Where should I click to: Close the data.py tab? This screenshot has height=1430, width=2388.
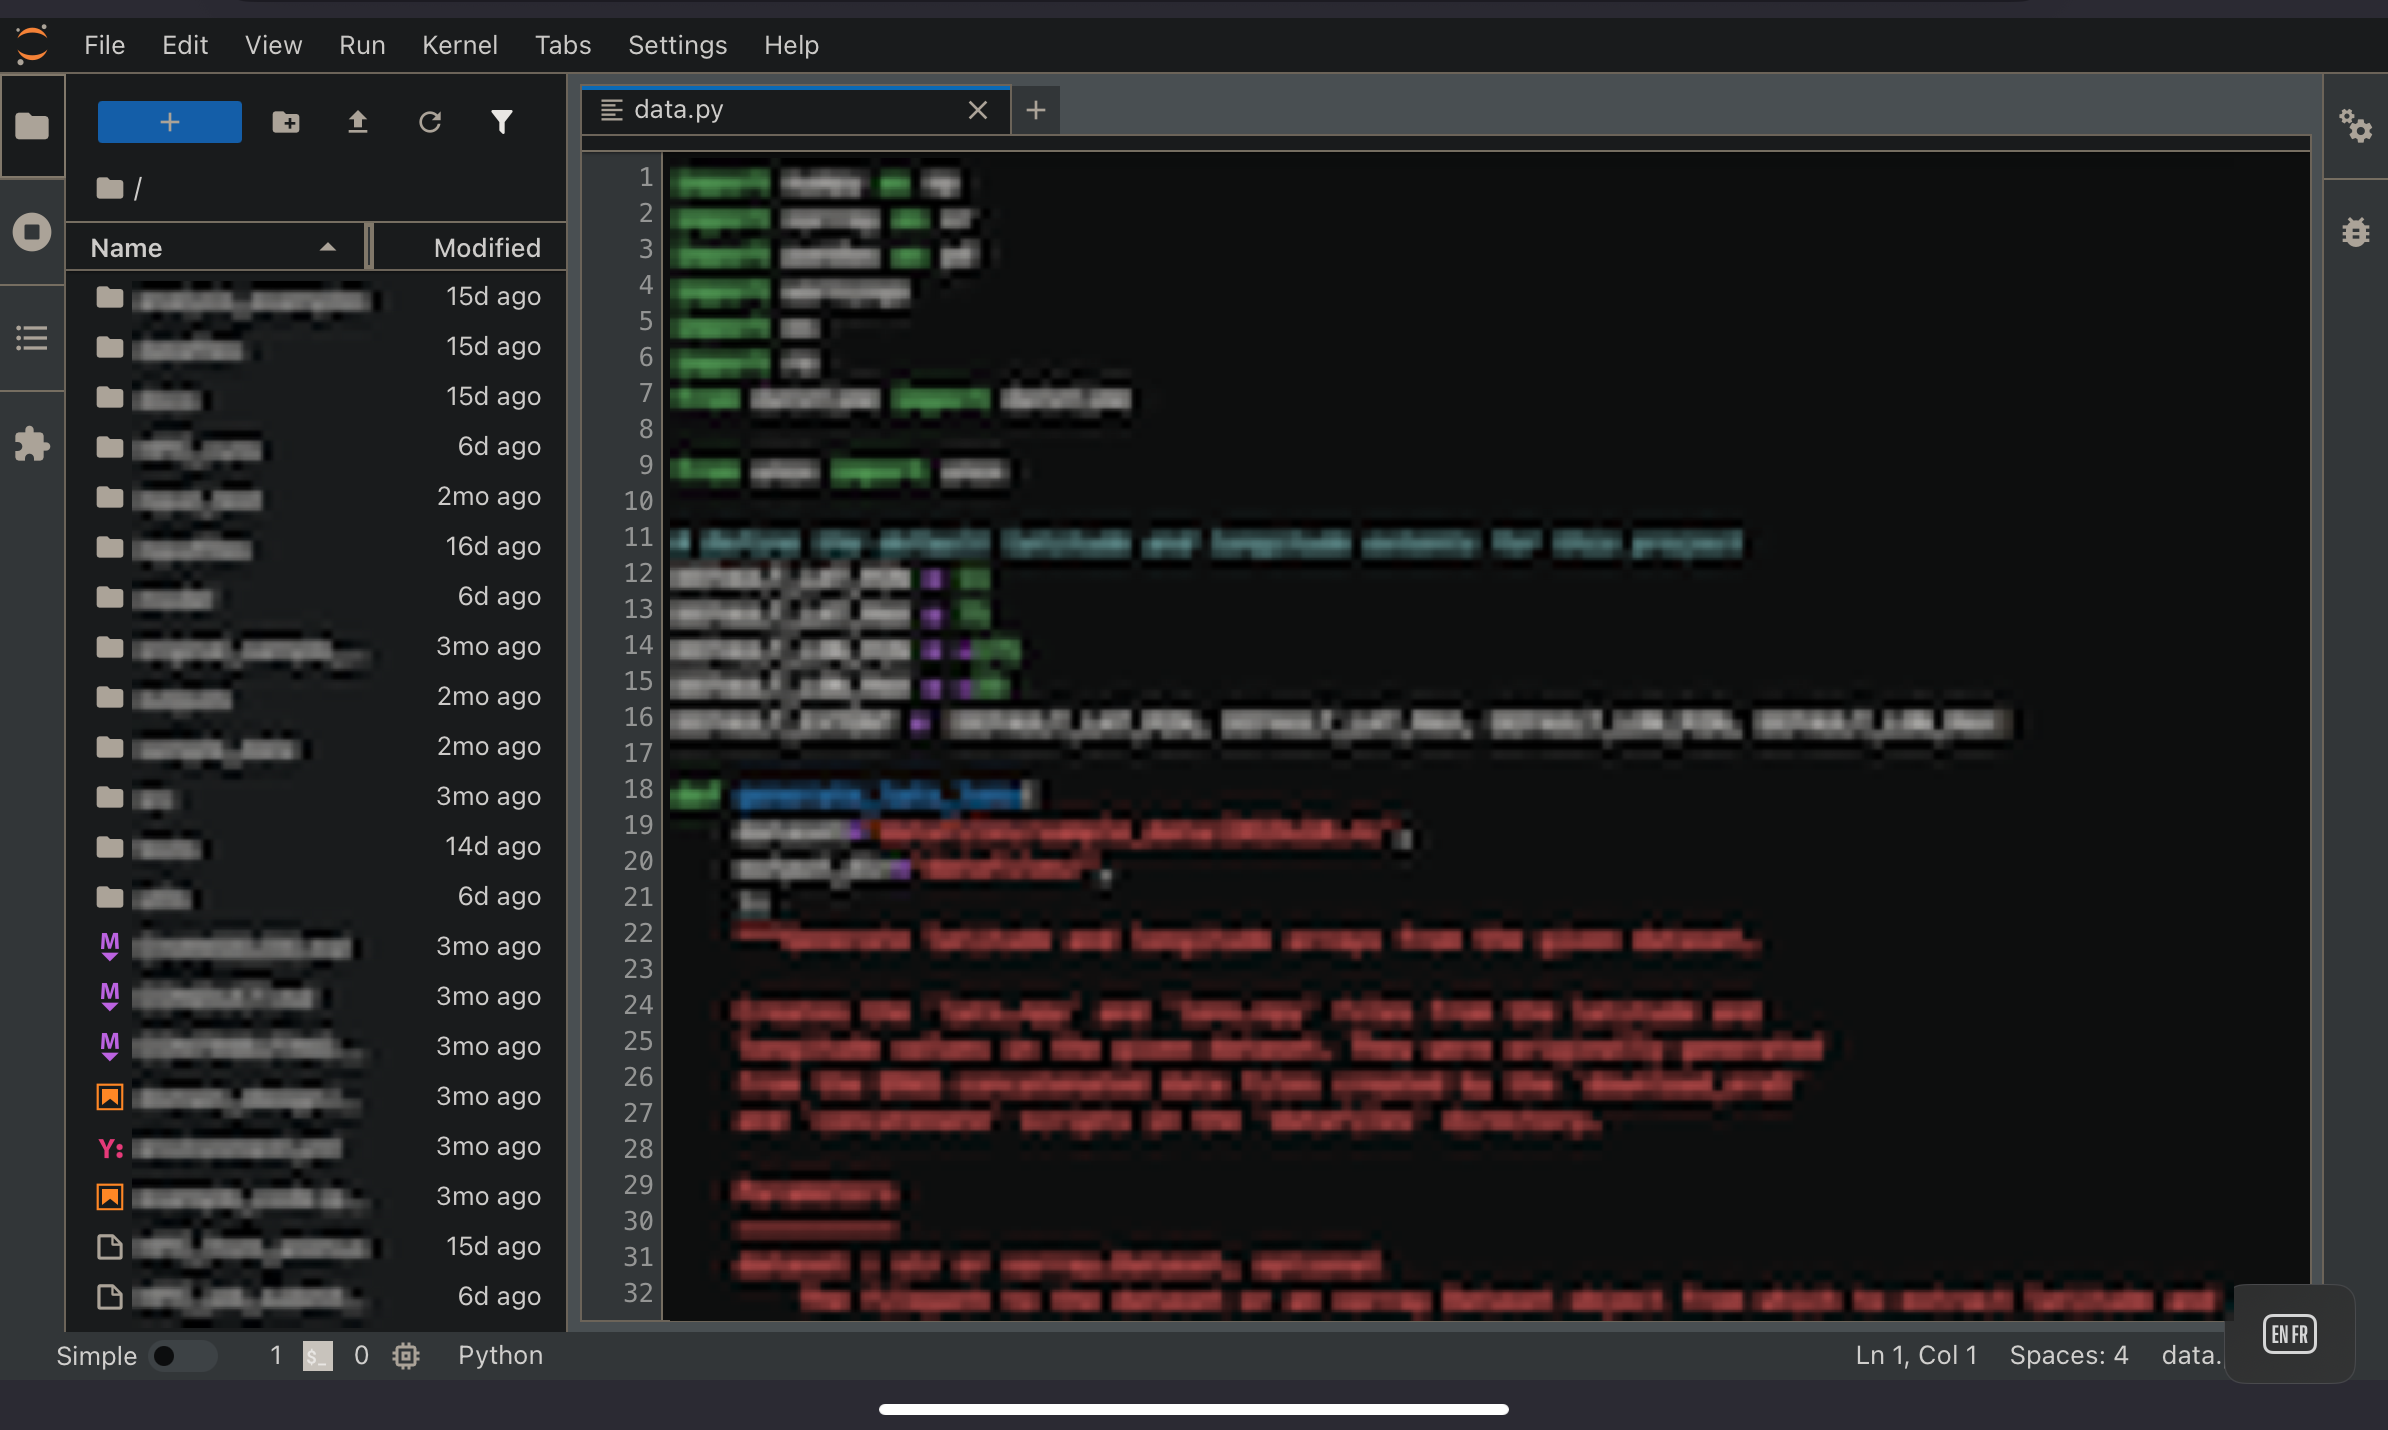[978, 110]
